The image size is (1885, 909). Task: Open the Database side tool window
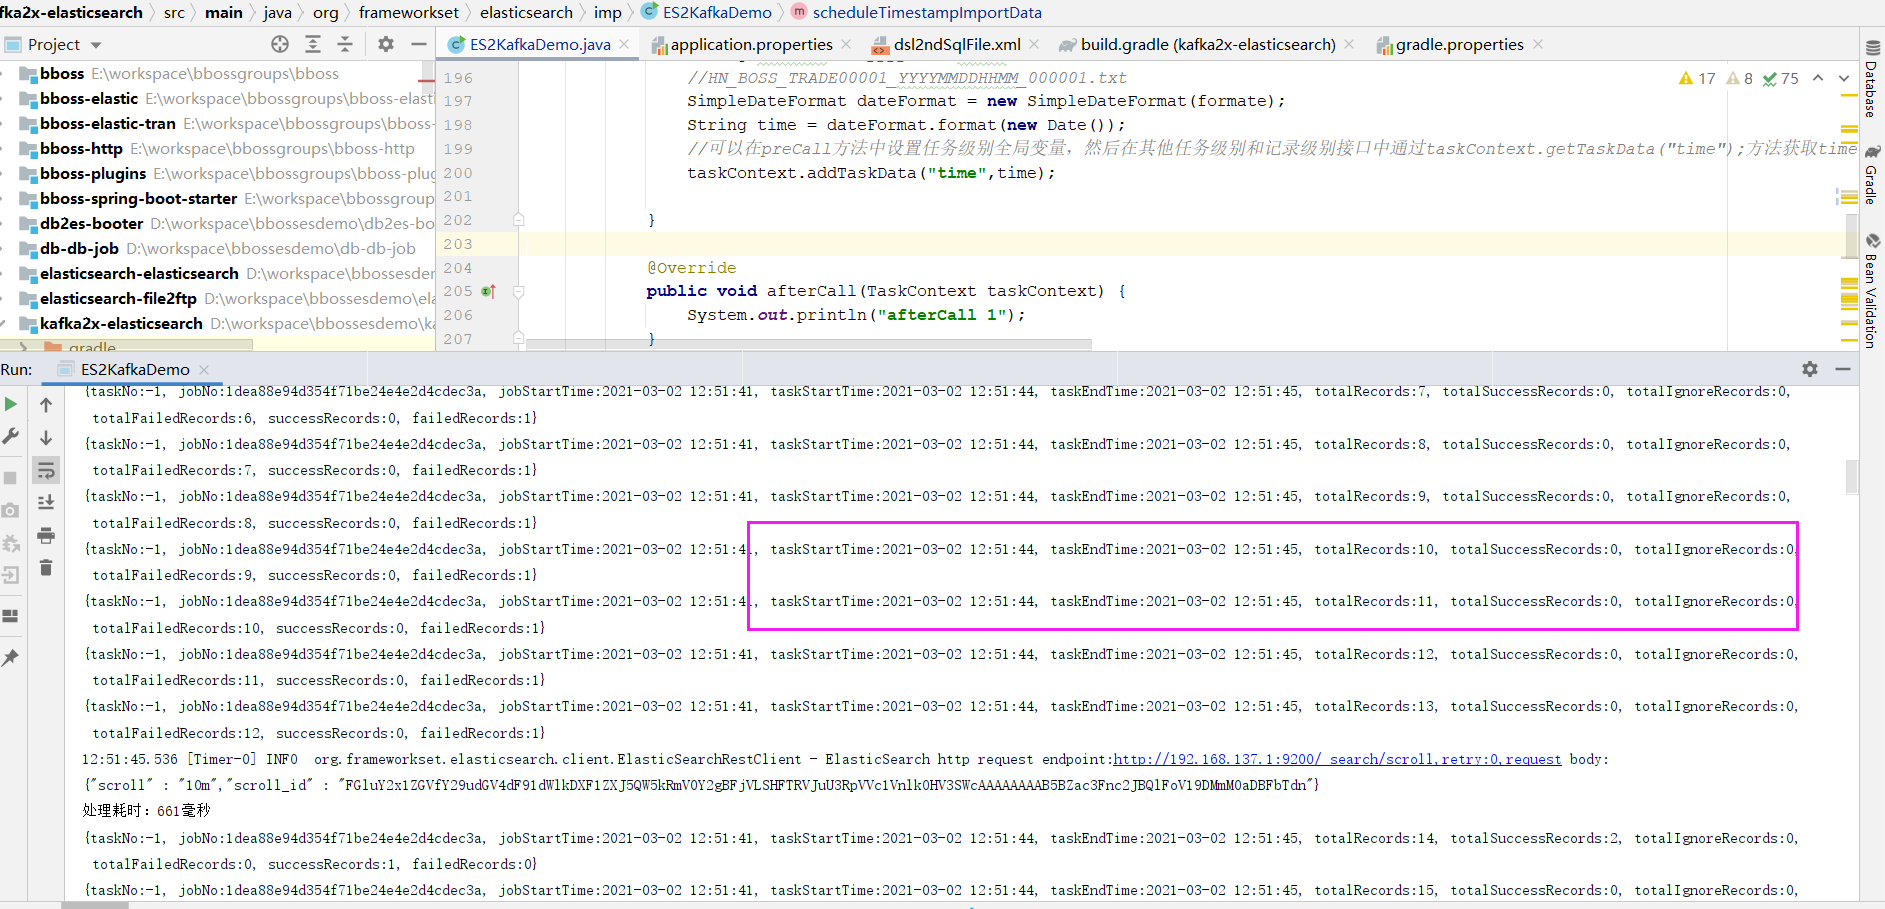pyautogui.click(x=1872, y=80)
